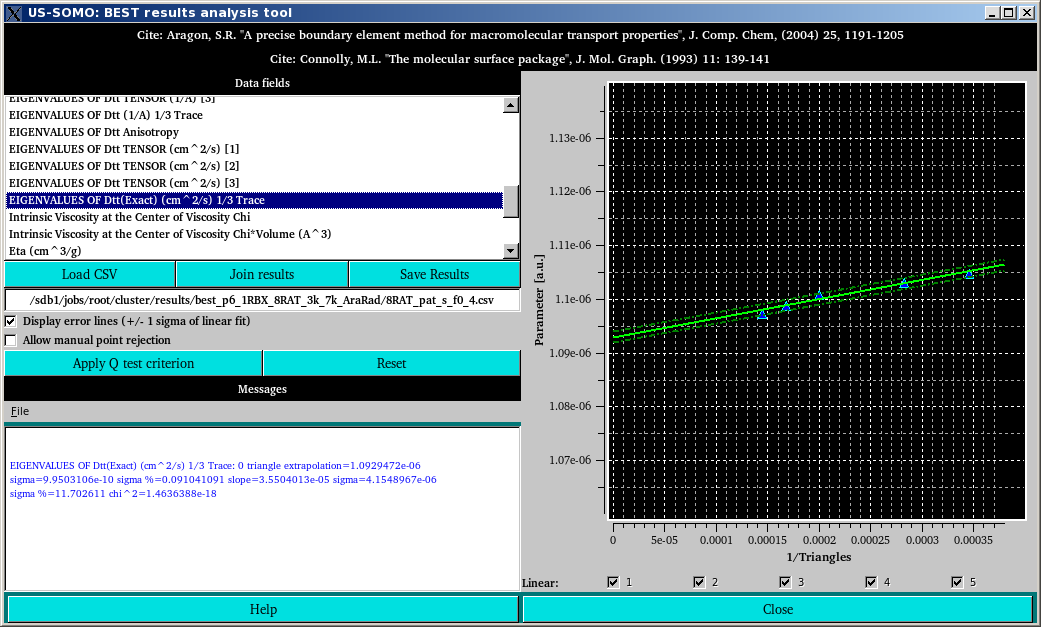Select Intrinsic Viscosity at Center of Viscosity Chi
This screenshot has height=627, width=1041.
coord(130,217)
